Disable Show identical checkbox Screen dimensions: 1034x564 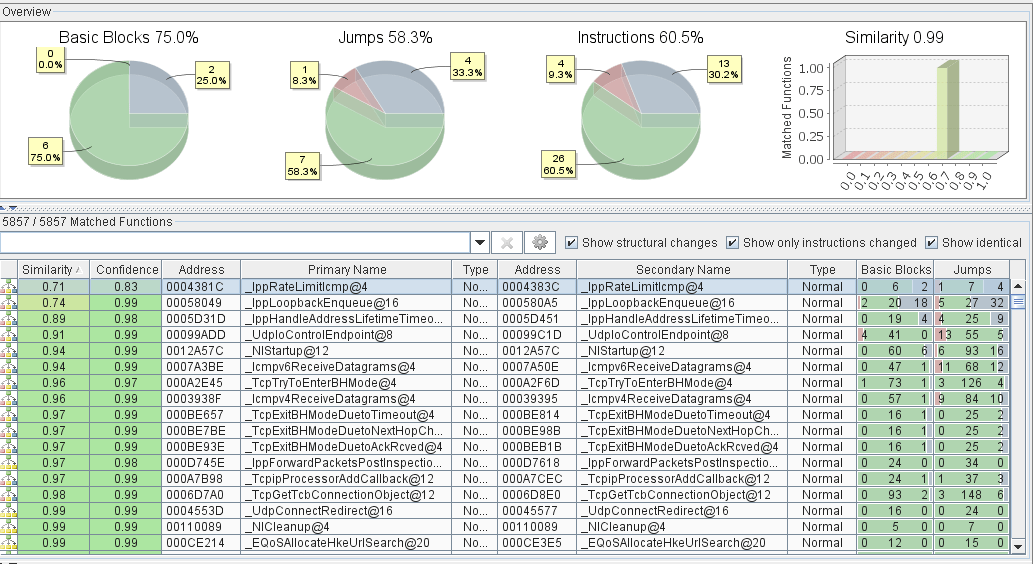click(x=932, y=243)
